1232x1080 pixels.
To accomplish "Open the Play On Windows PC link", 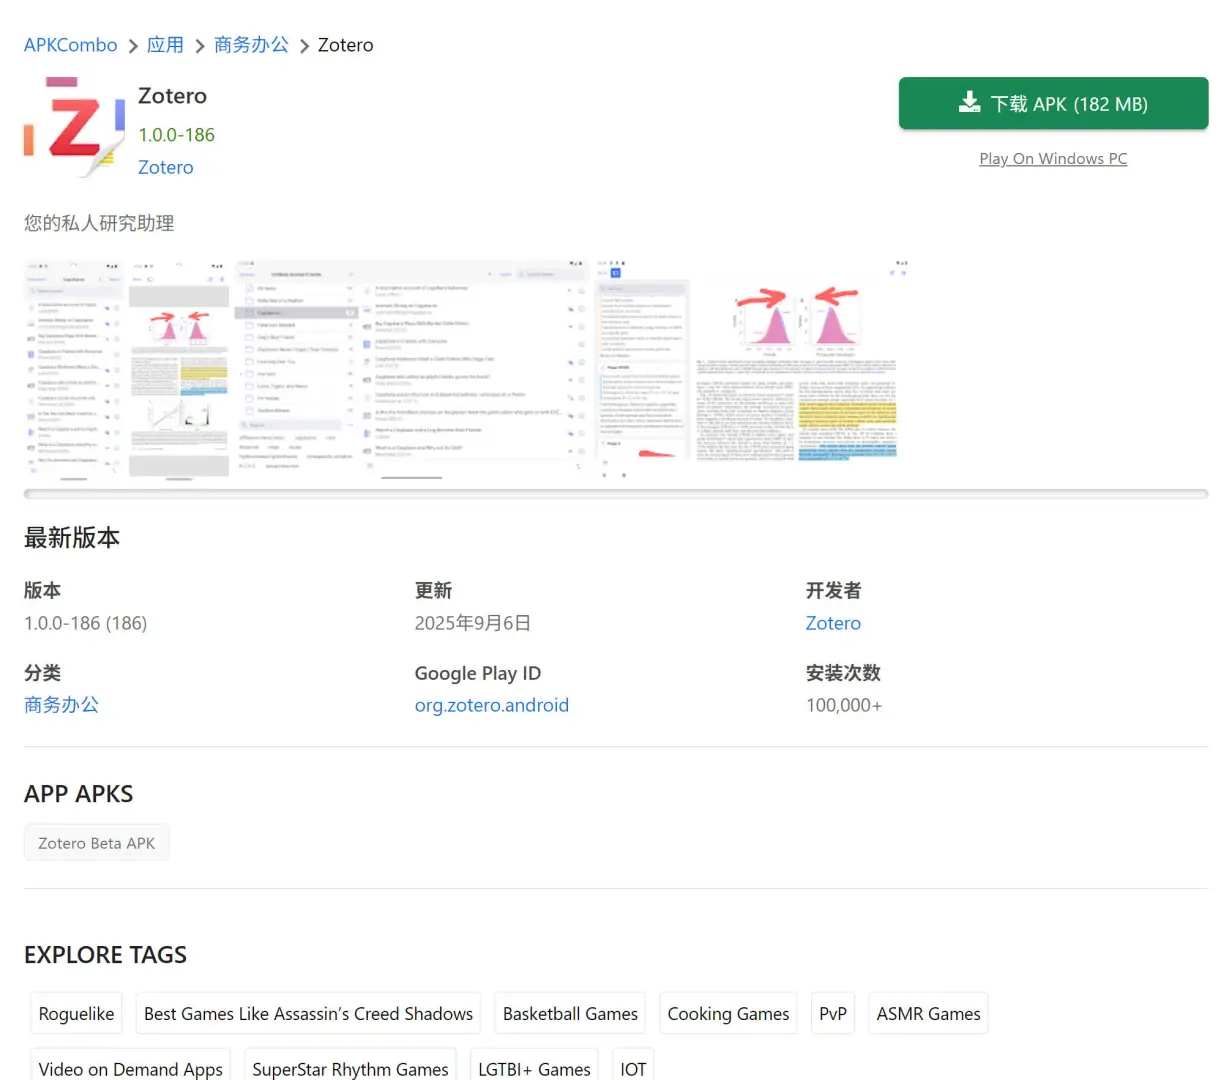I will click(1053, 158).
